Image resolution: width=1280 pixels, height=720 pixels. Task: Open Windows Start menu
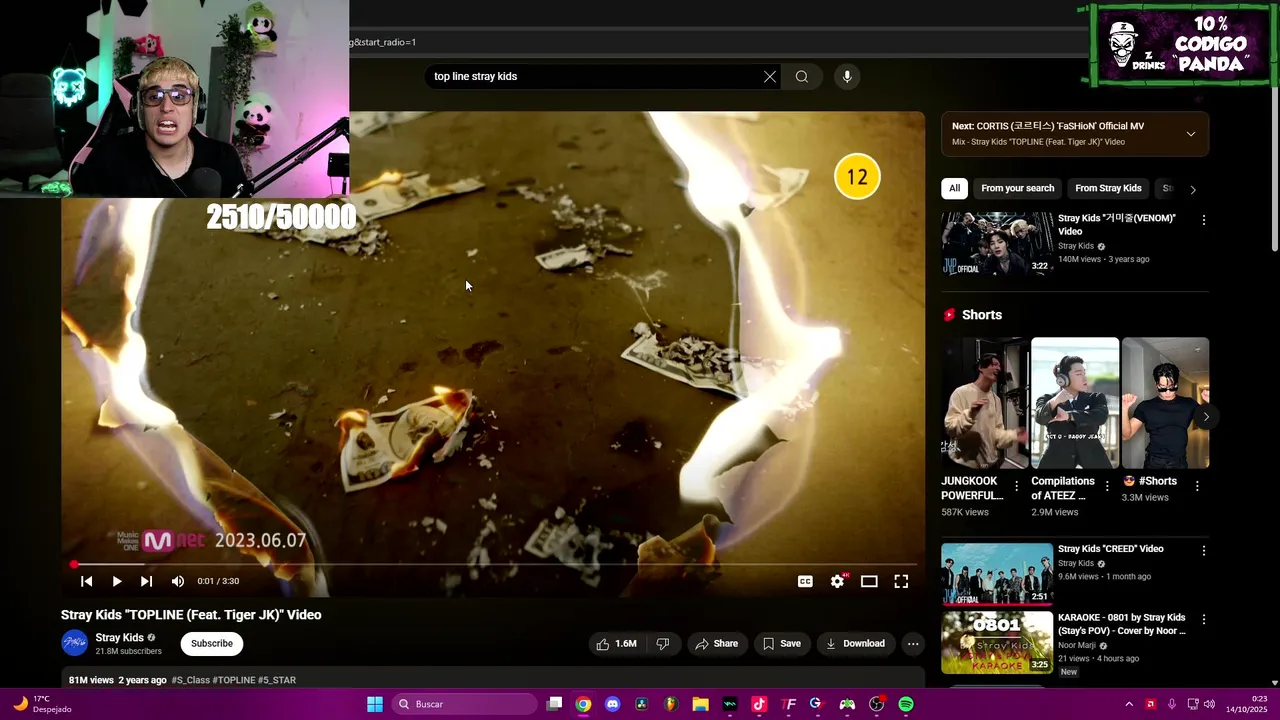pos(375,704)
